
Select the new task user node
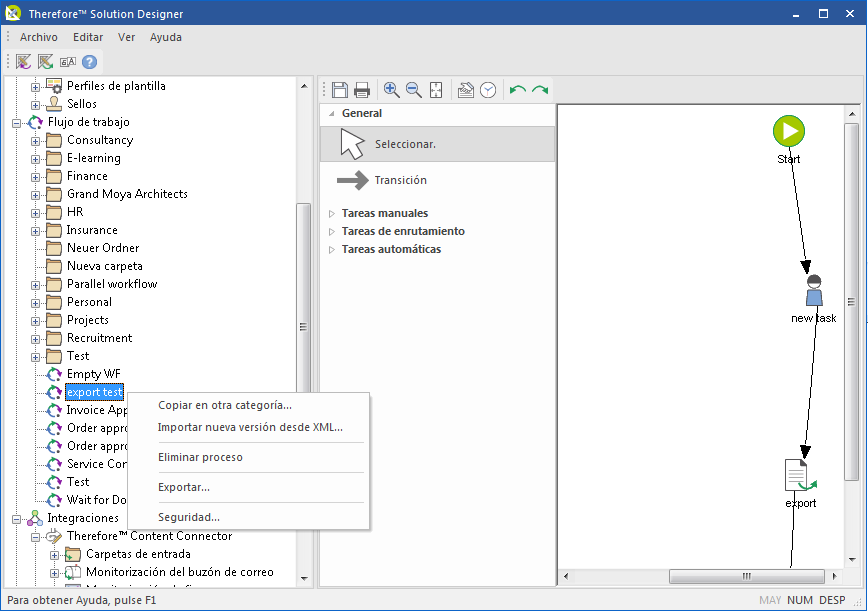814,291
